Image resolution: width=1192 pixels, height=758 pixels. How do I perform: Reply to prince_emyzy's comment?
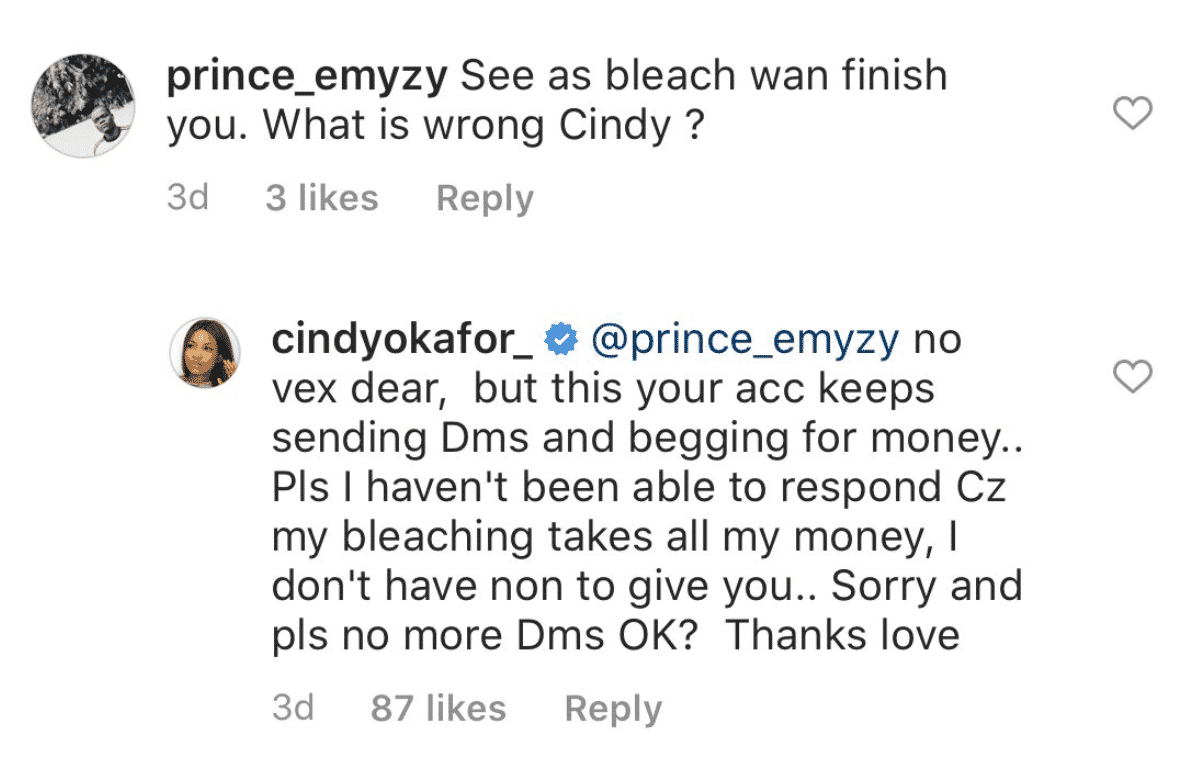click(x=484, y=198)
